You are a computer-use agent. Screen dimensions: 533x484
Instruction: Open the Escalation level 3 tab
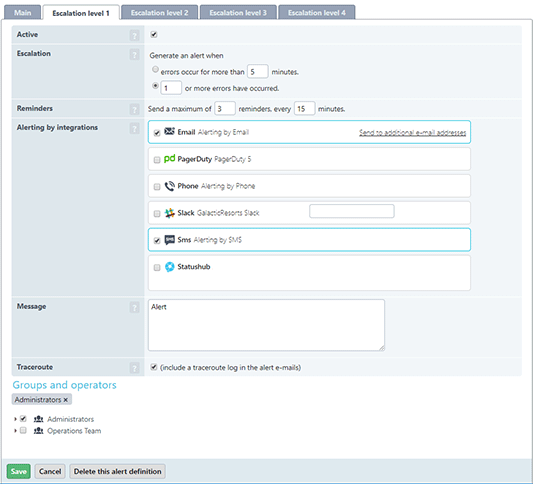pos(238,13)
